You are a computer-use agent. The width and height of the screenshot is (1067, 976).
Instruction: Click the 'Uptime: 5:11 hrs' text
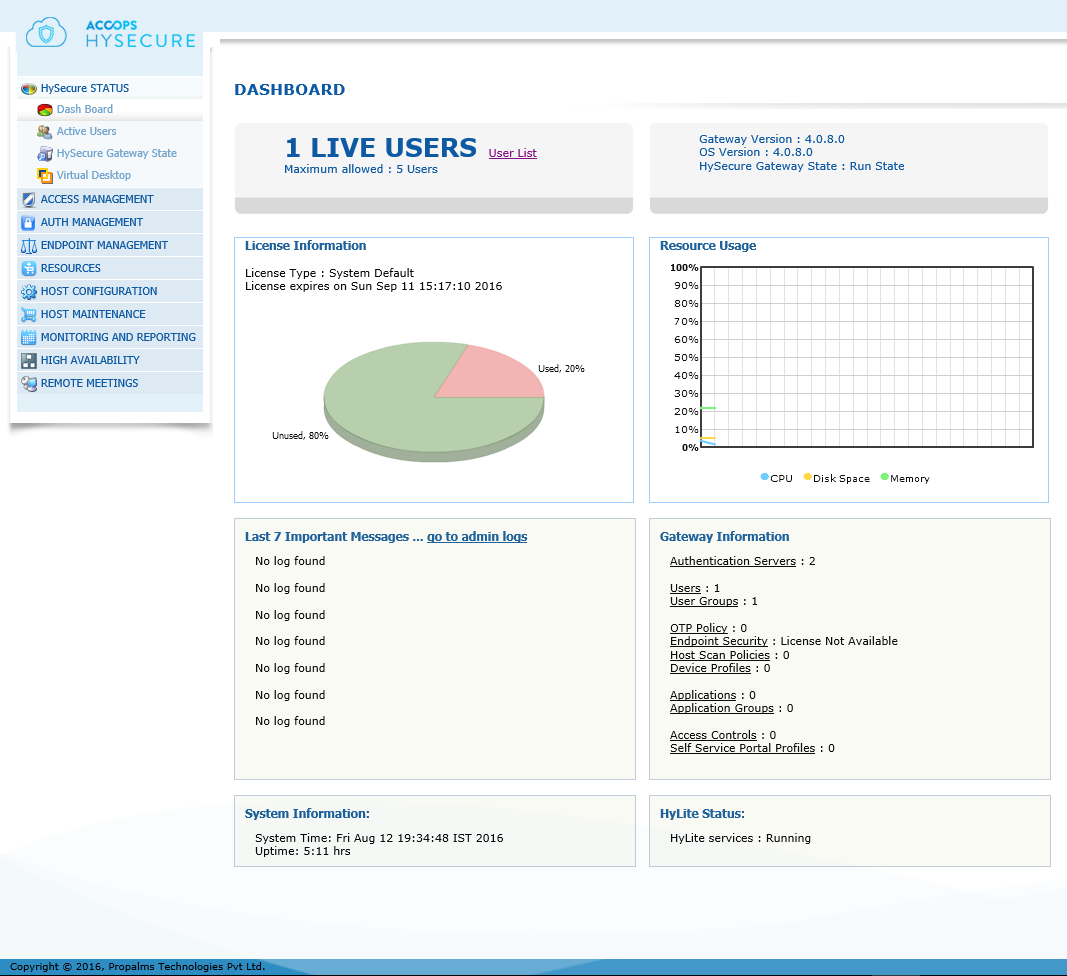point(303,851)
